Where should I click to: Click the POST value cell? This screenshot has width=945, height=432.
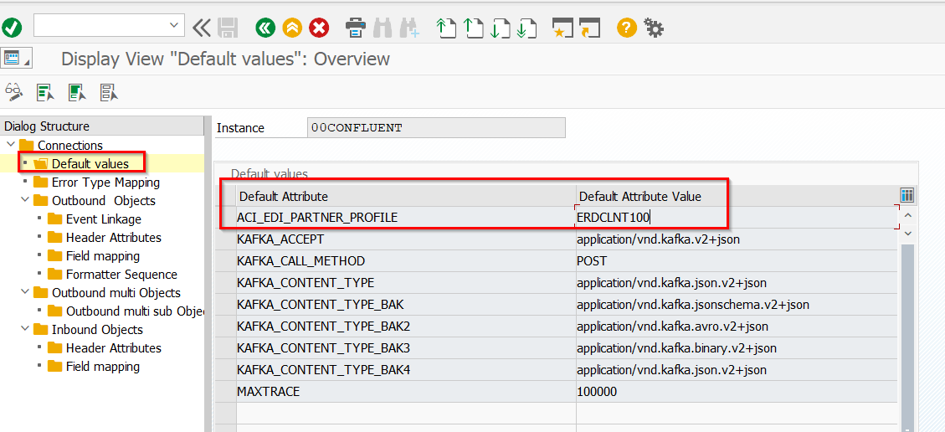[736, 261]
